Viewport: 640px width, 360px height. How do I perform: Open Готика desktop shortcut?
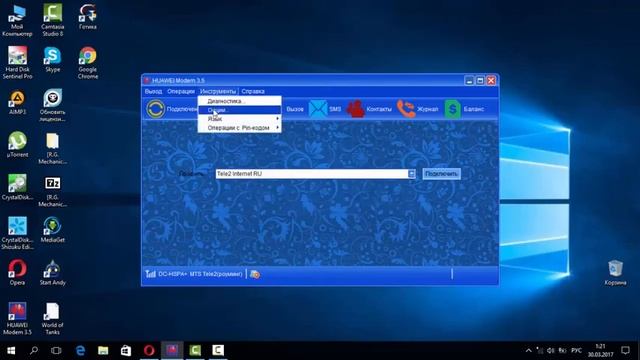pyautogui.click(x=88, y=17)
